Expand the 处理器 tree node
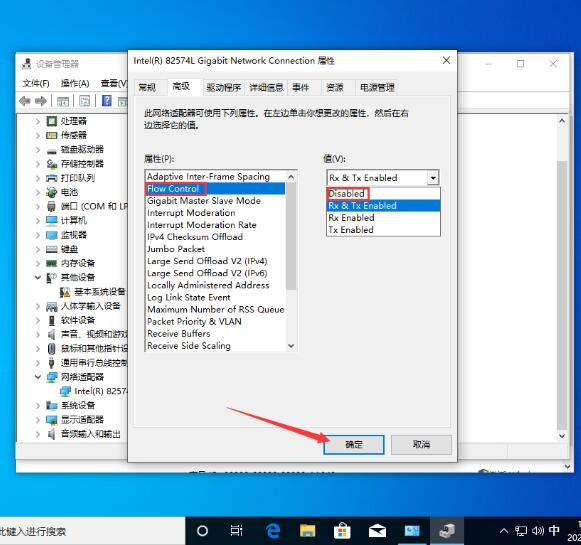This screenshot has height=545, width=581. pyautogui.click(x=37, y=121)
